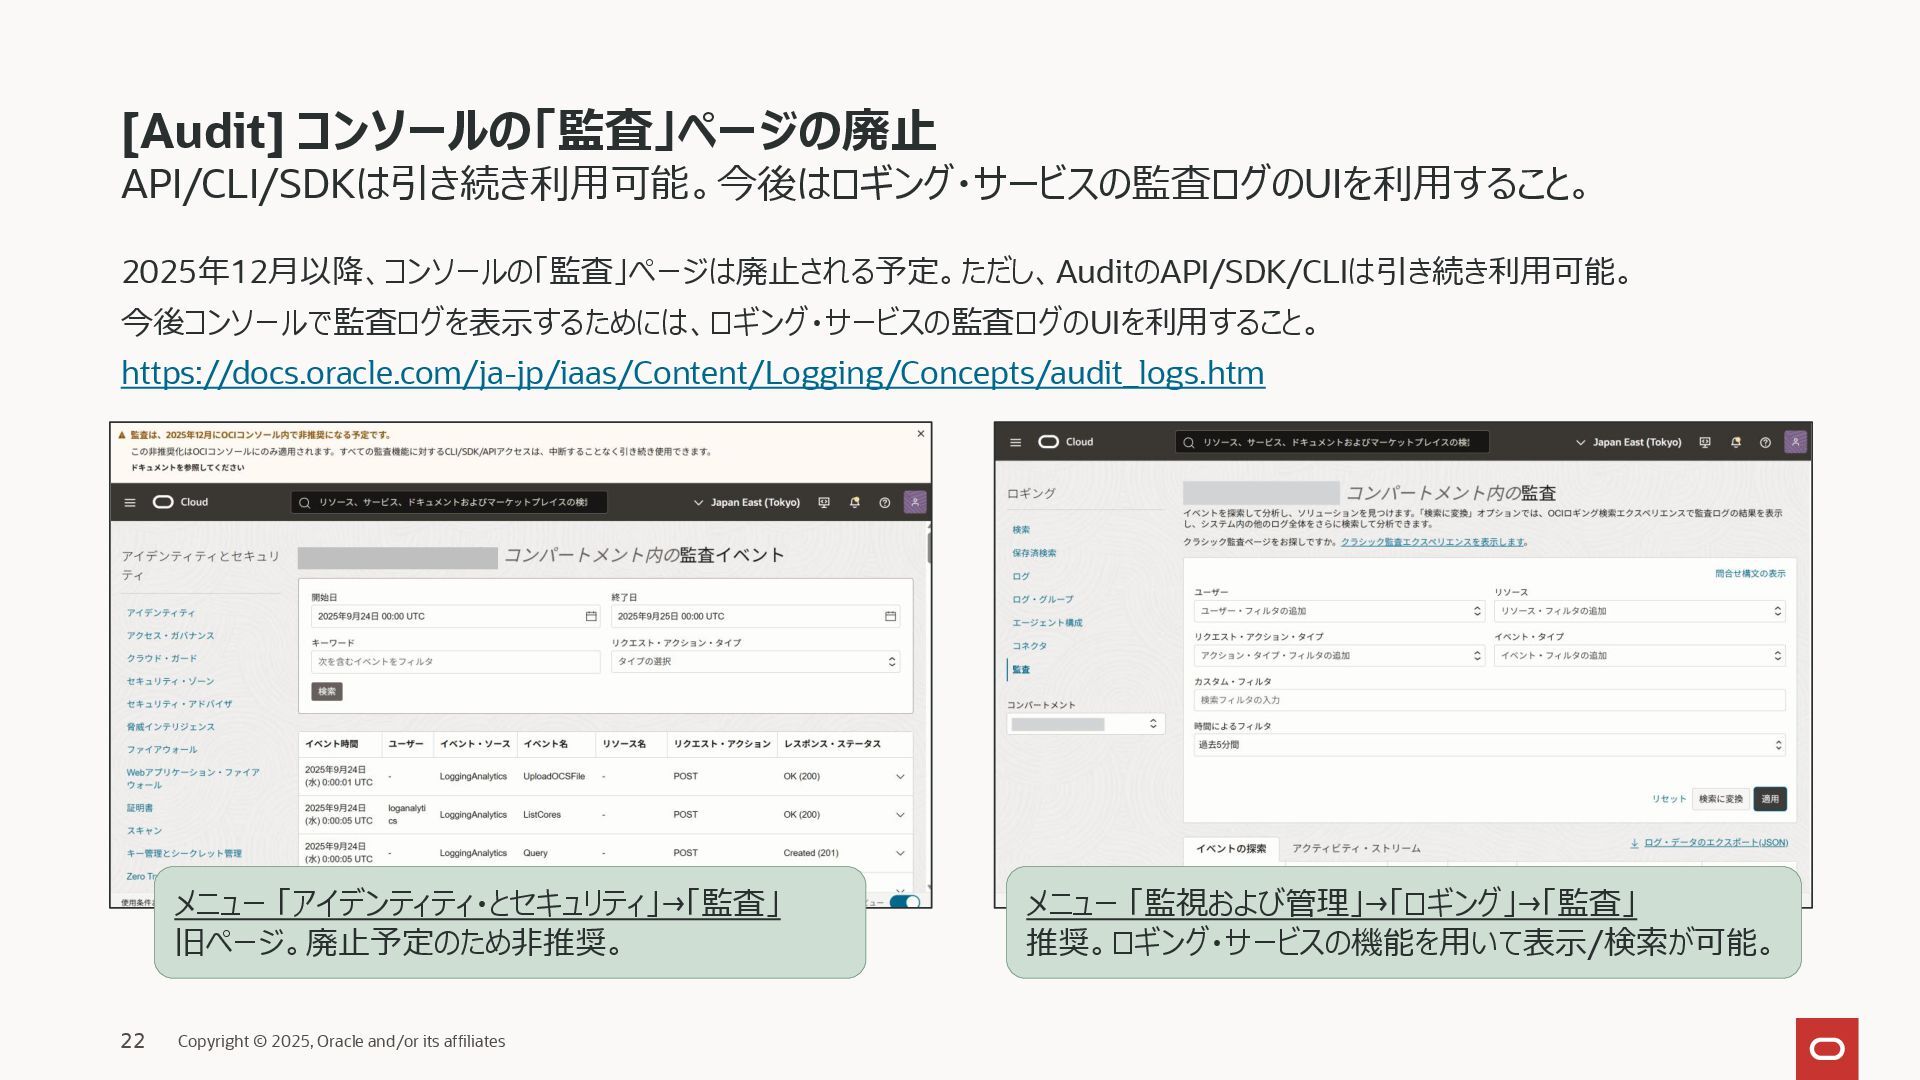Click the red Oracle logo at bottom right

tap(1827, 1048)
